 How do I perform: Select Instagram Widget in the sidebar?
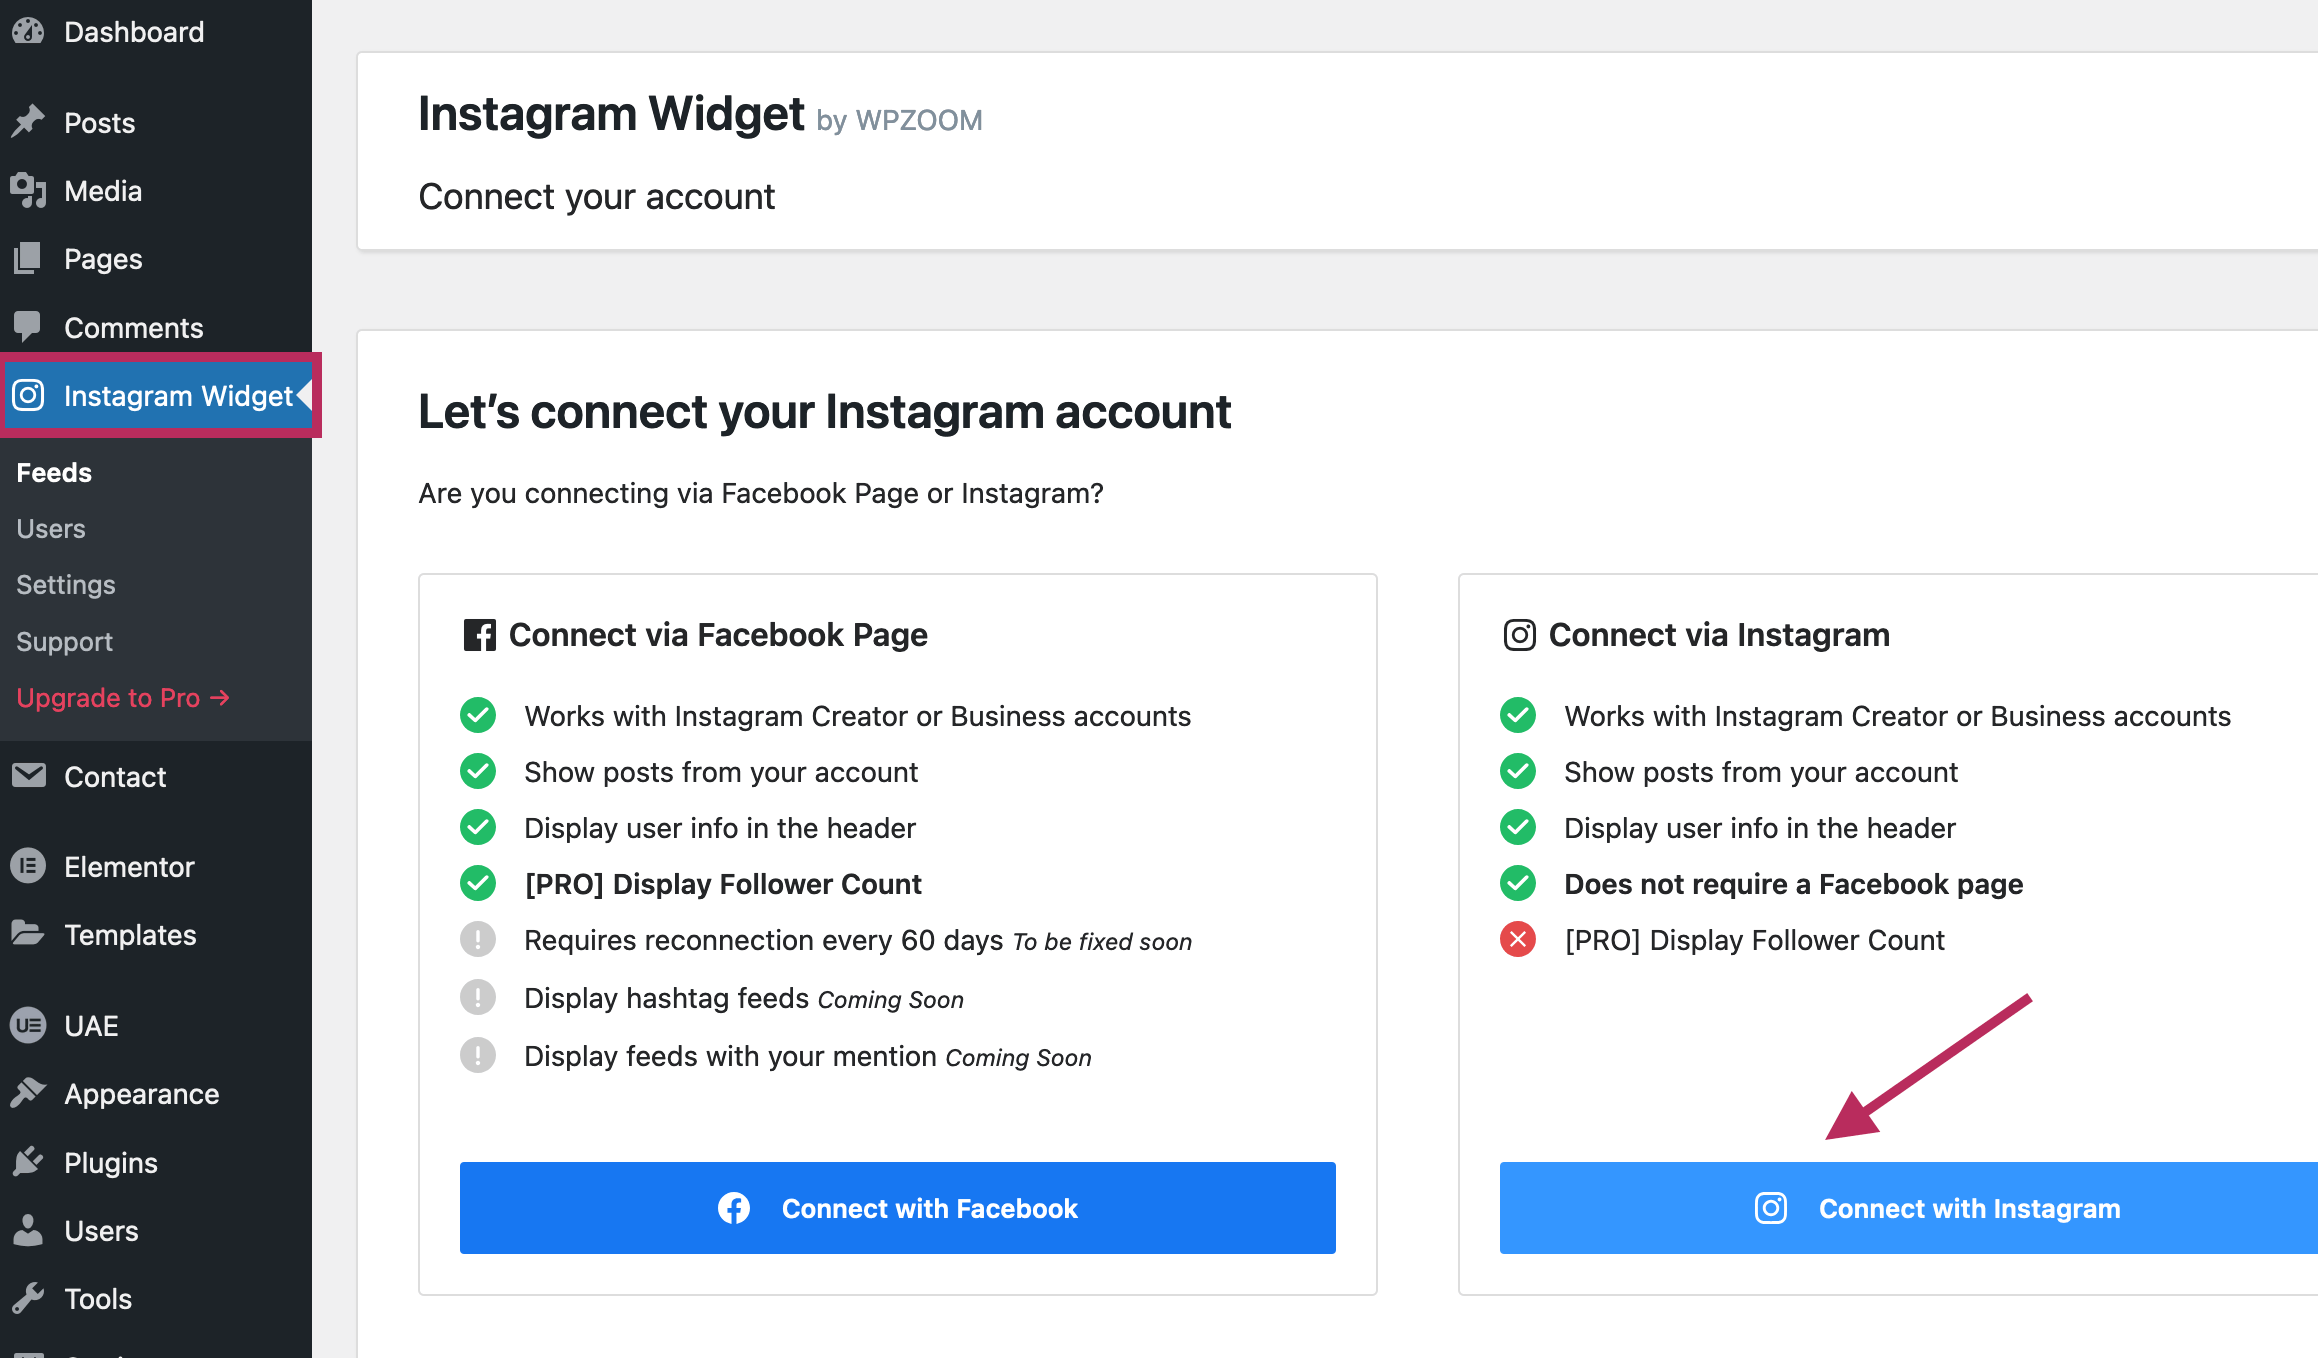click(x=177, y=396)
